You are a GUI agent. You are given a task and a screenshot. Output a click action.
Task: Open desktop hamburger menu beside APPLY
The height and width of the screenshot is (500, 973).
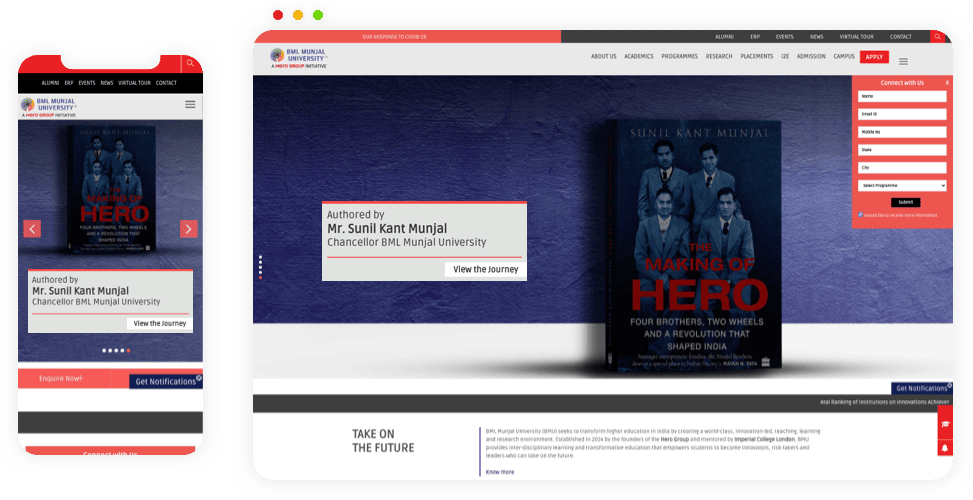coord(904,61)
